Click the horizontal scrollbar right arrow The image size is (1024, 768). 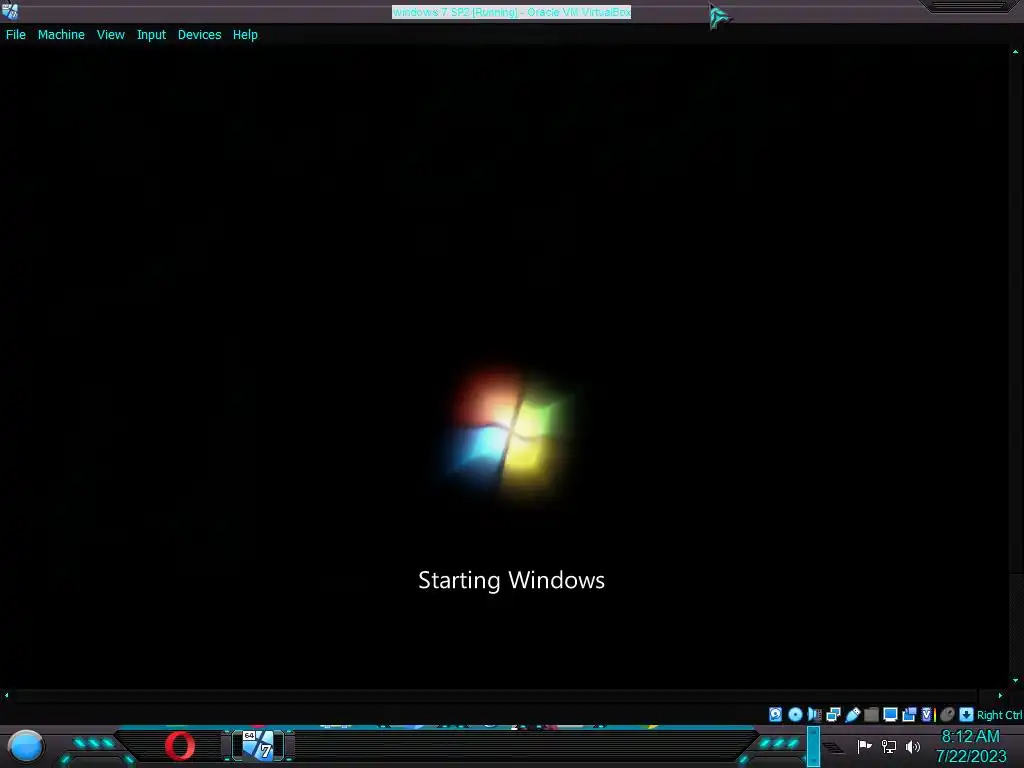1000,696
